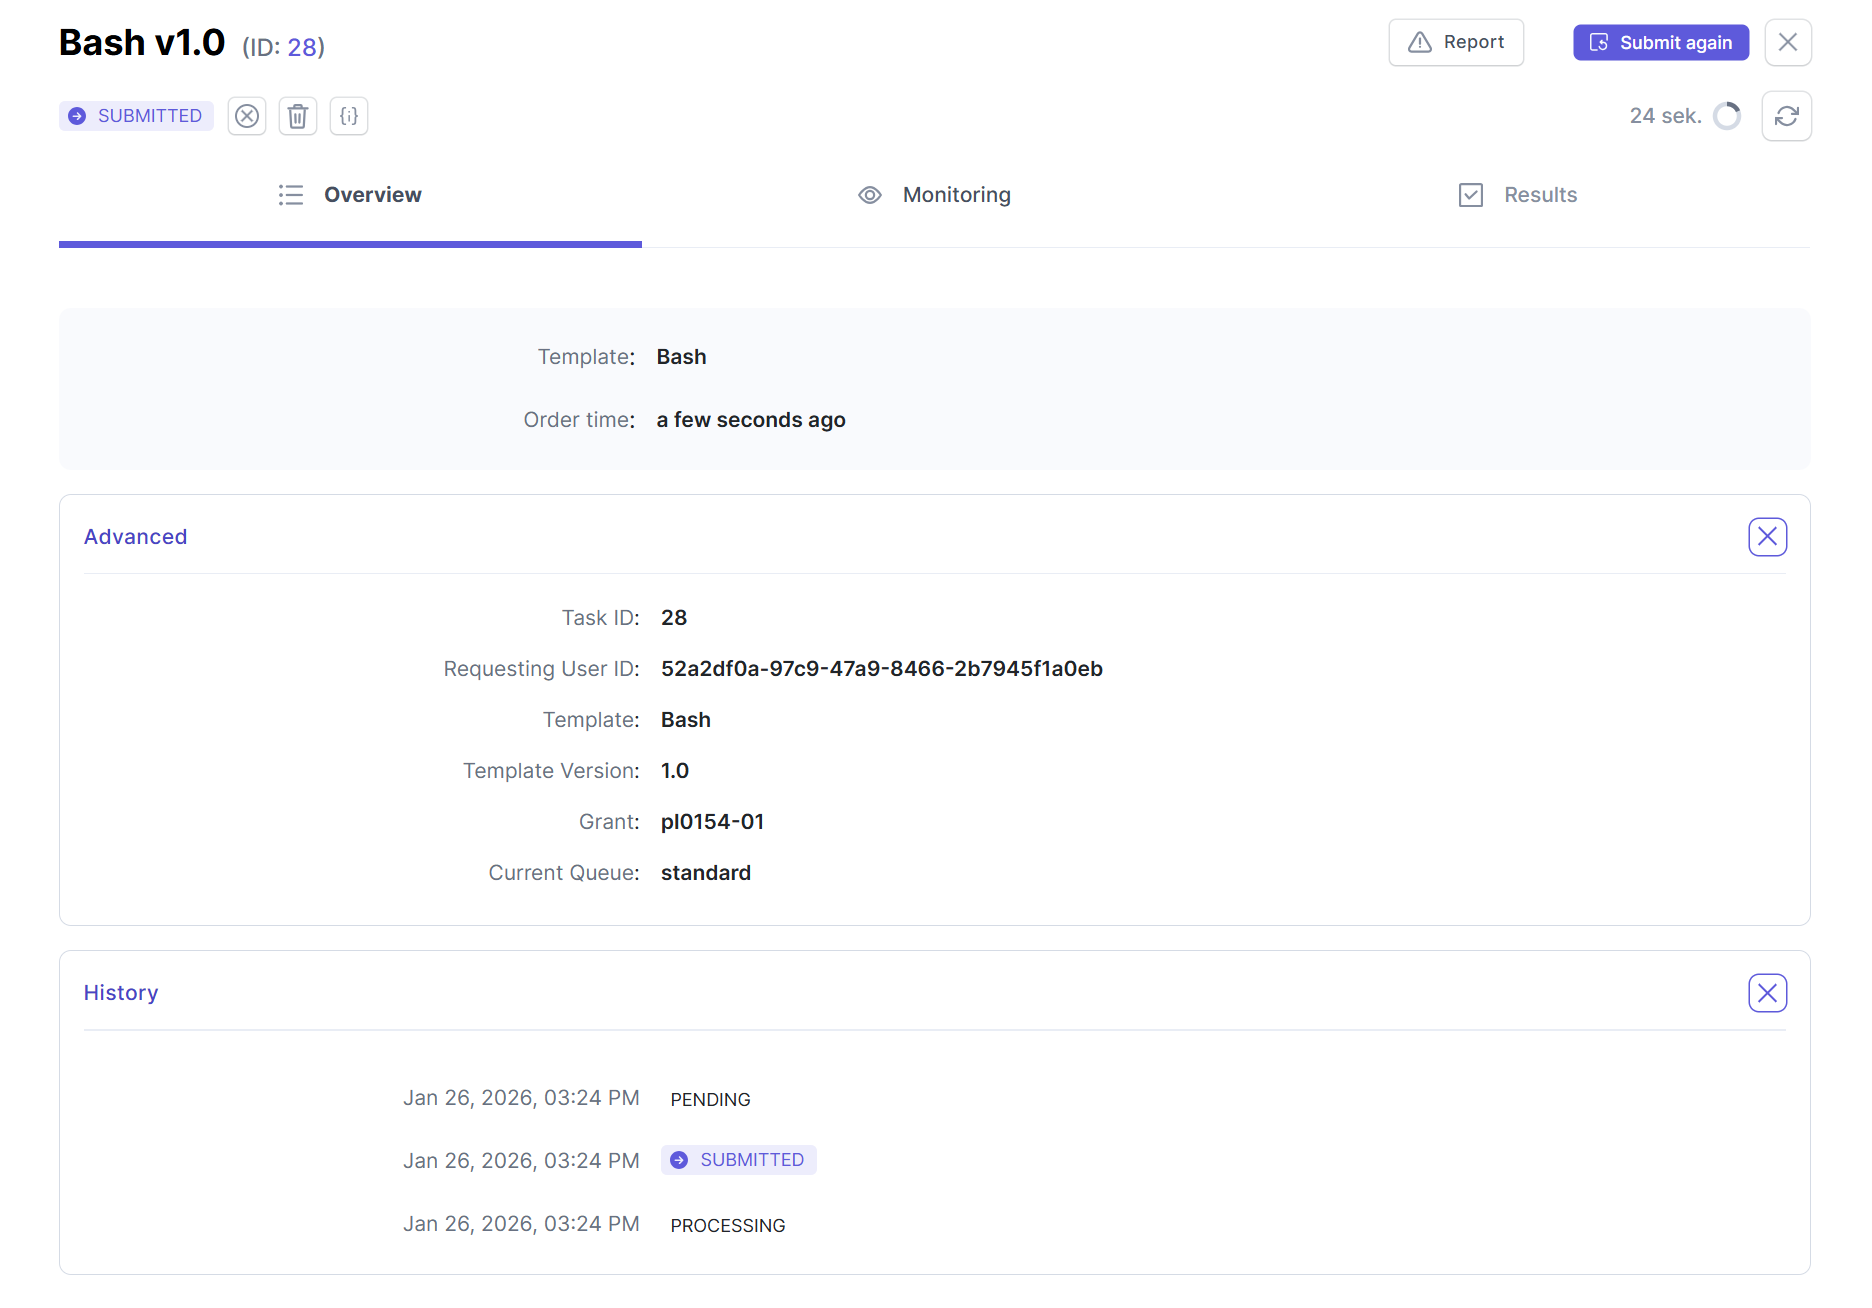Cancel the task using the circled X icon
This screenshot has width=1872, height=1308.
(x=247, y=116)
